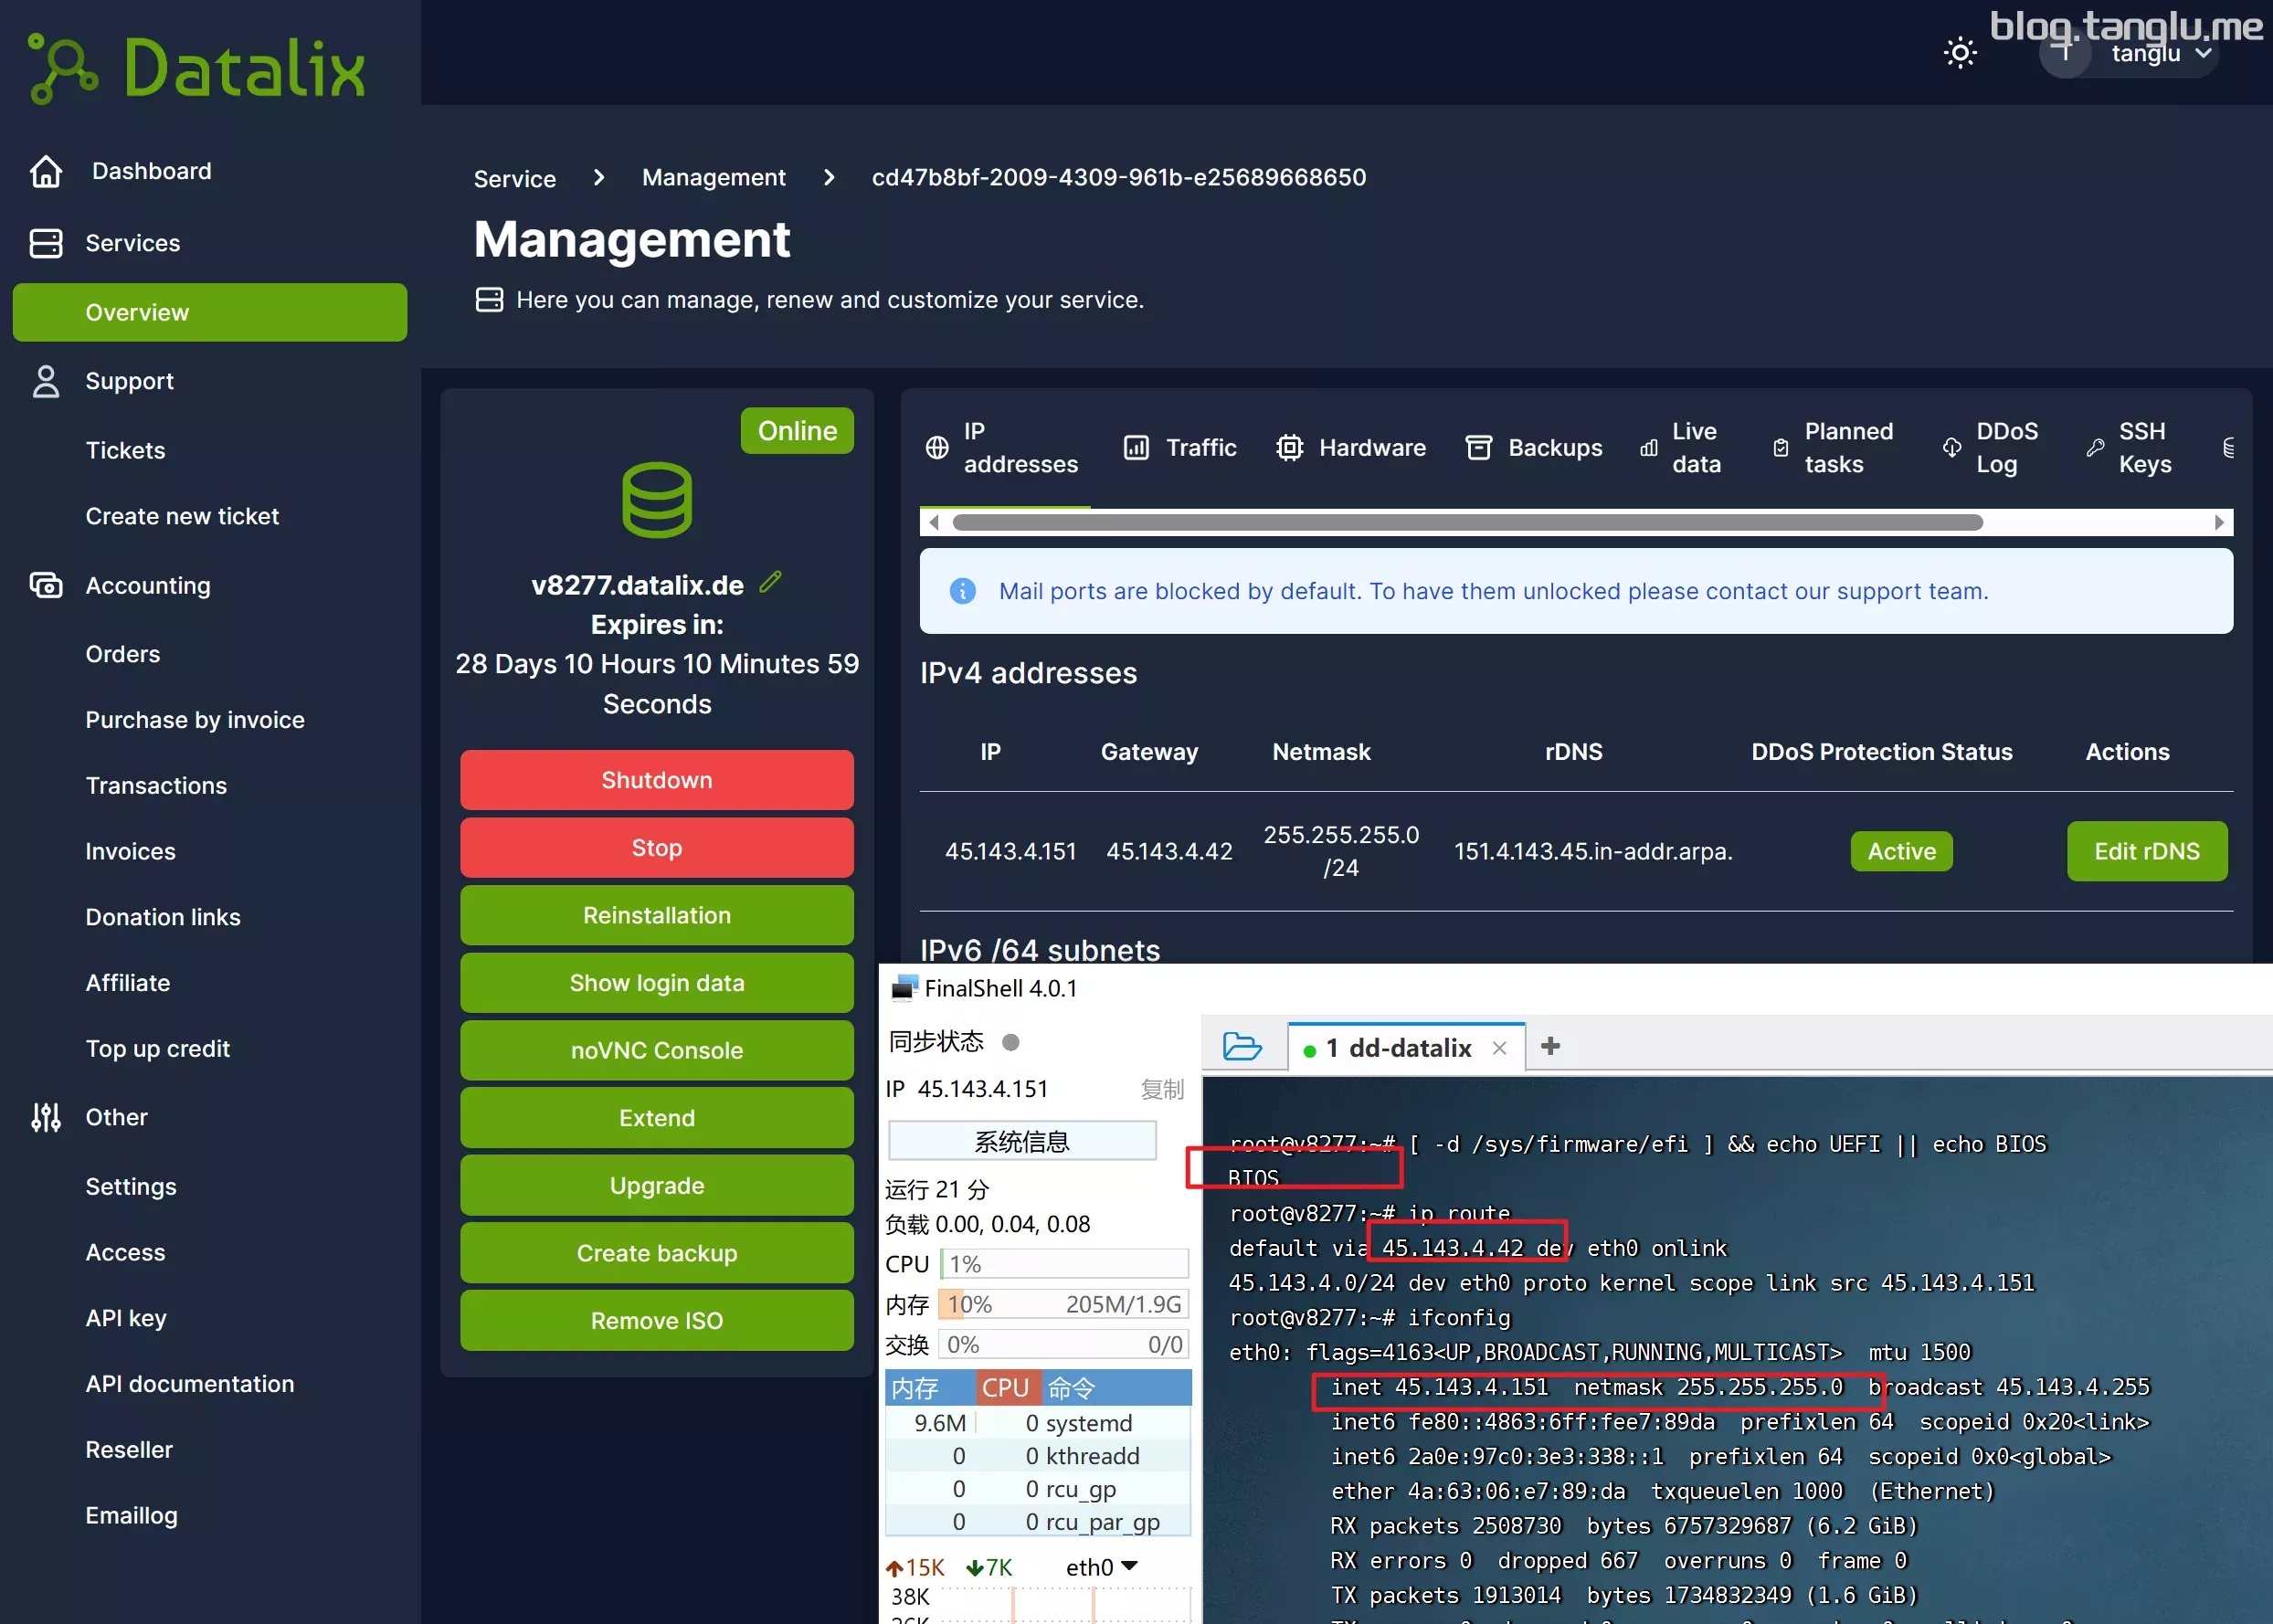
Task: Click the Support person icon
Action: click(x=46, y=381)
